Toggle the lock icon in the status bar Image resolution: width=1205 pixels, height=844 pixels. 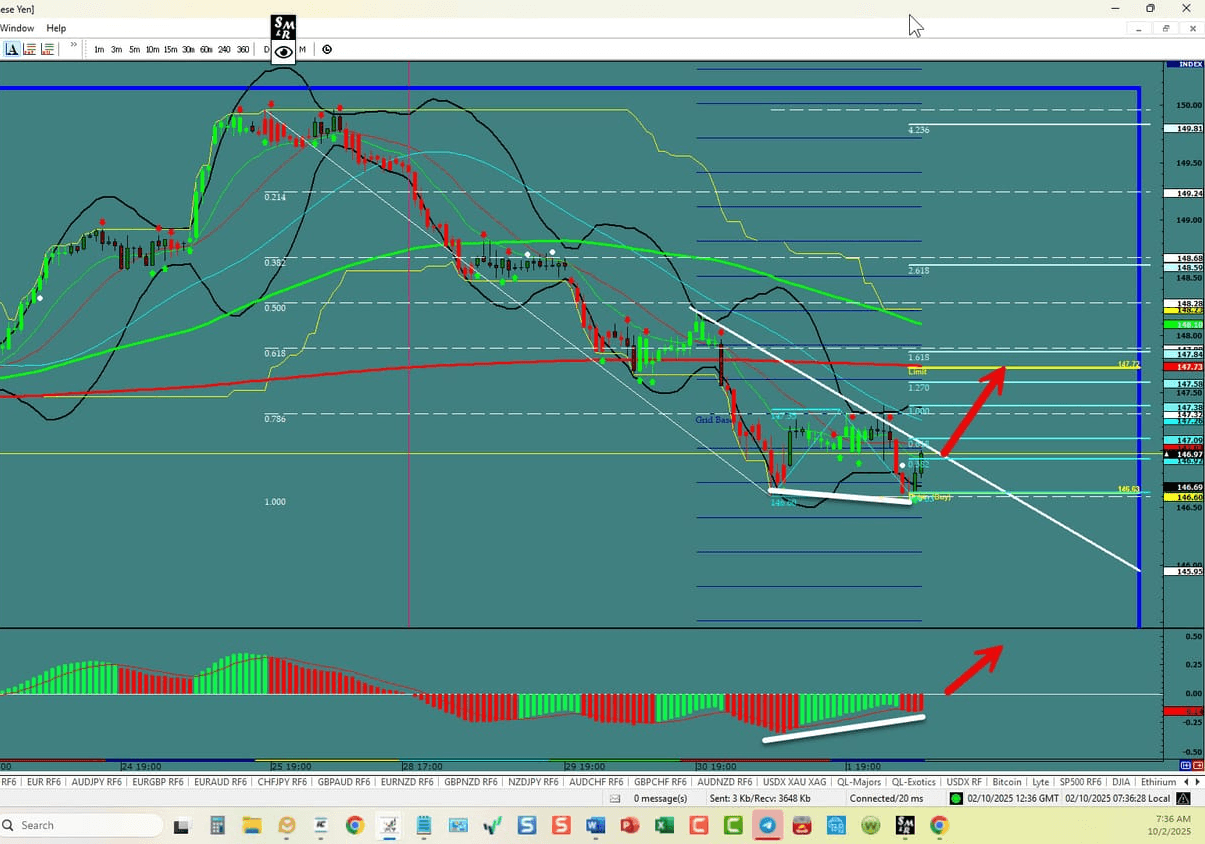click(1183, 798)
